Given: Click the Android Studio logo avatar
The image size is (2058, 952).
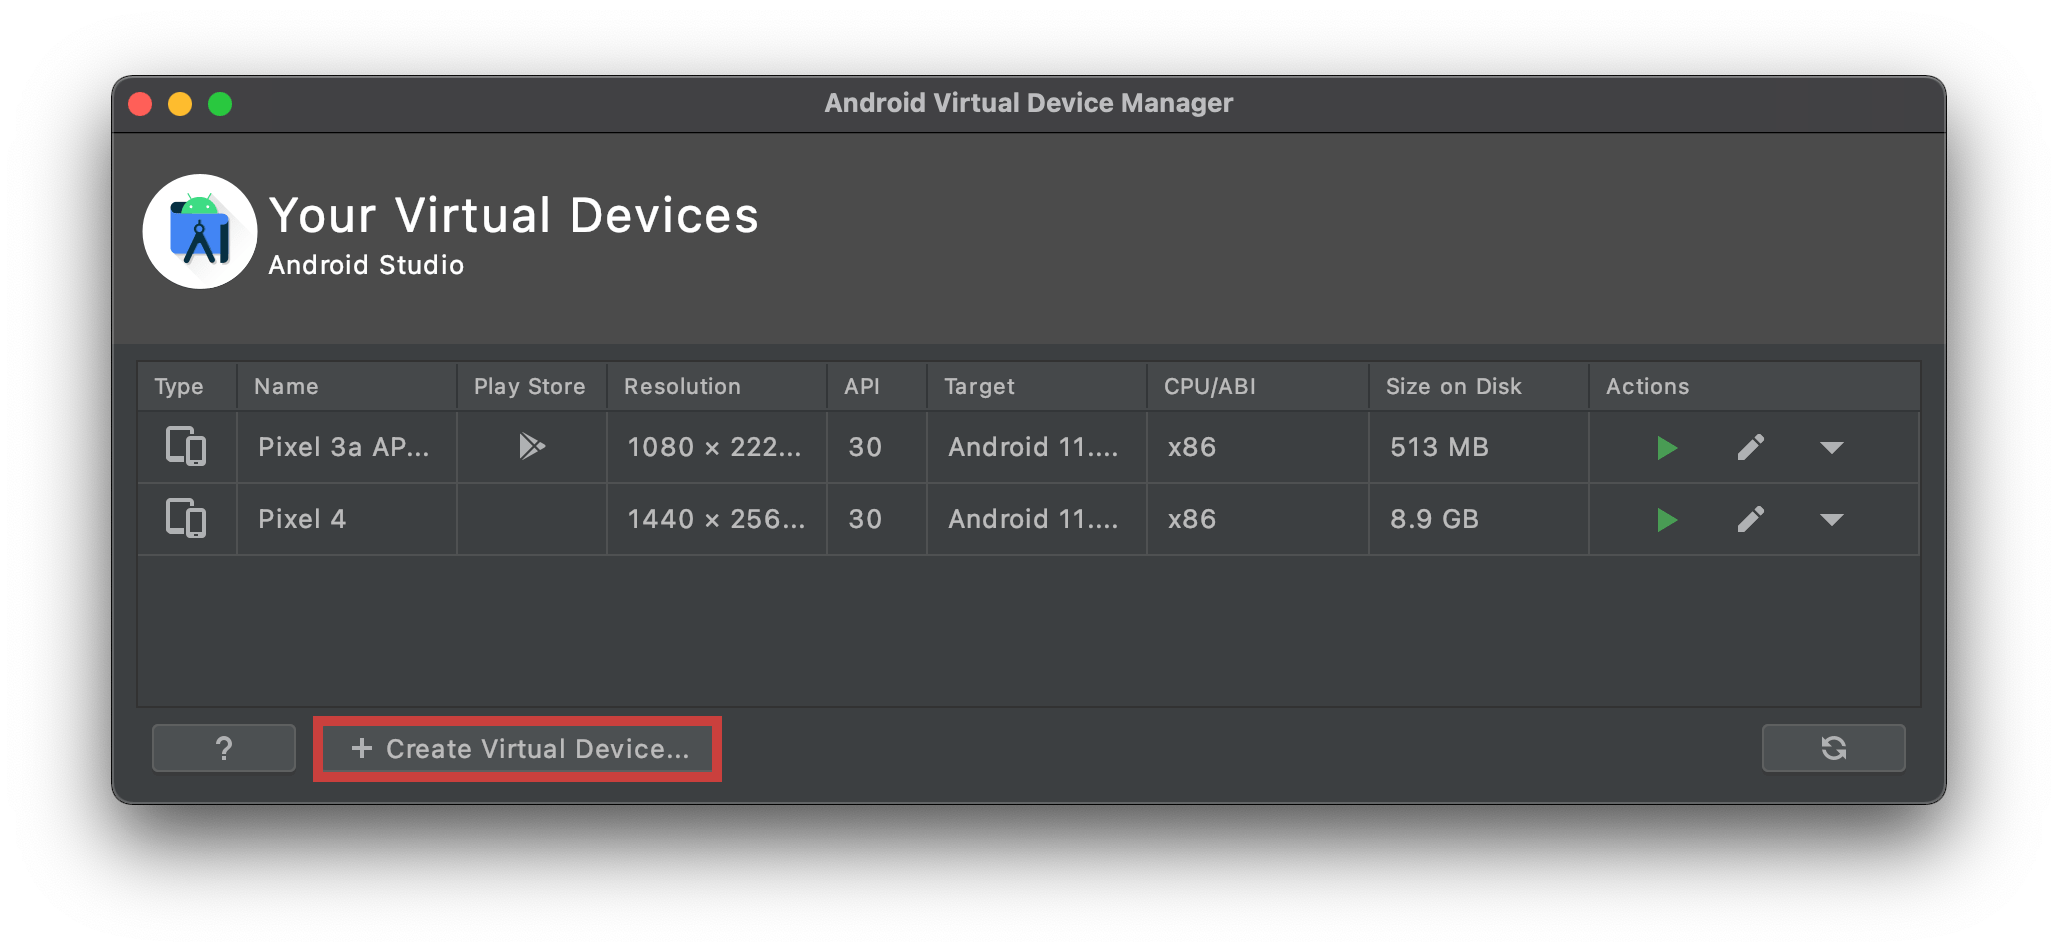Looking at the screenshot, I should (200, 231).
